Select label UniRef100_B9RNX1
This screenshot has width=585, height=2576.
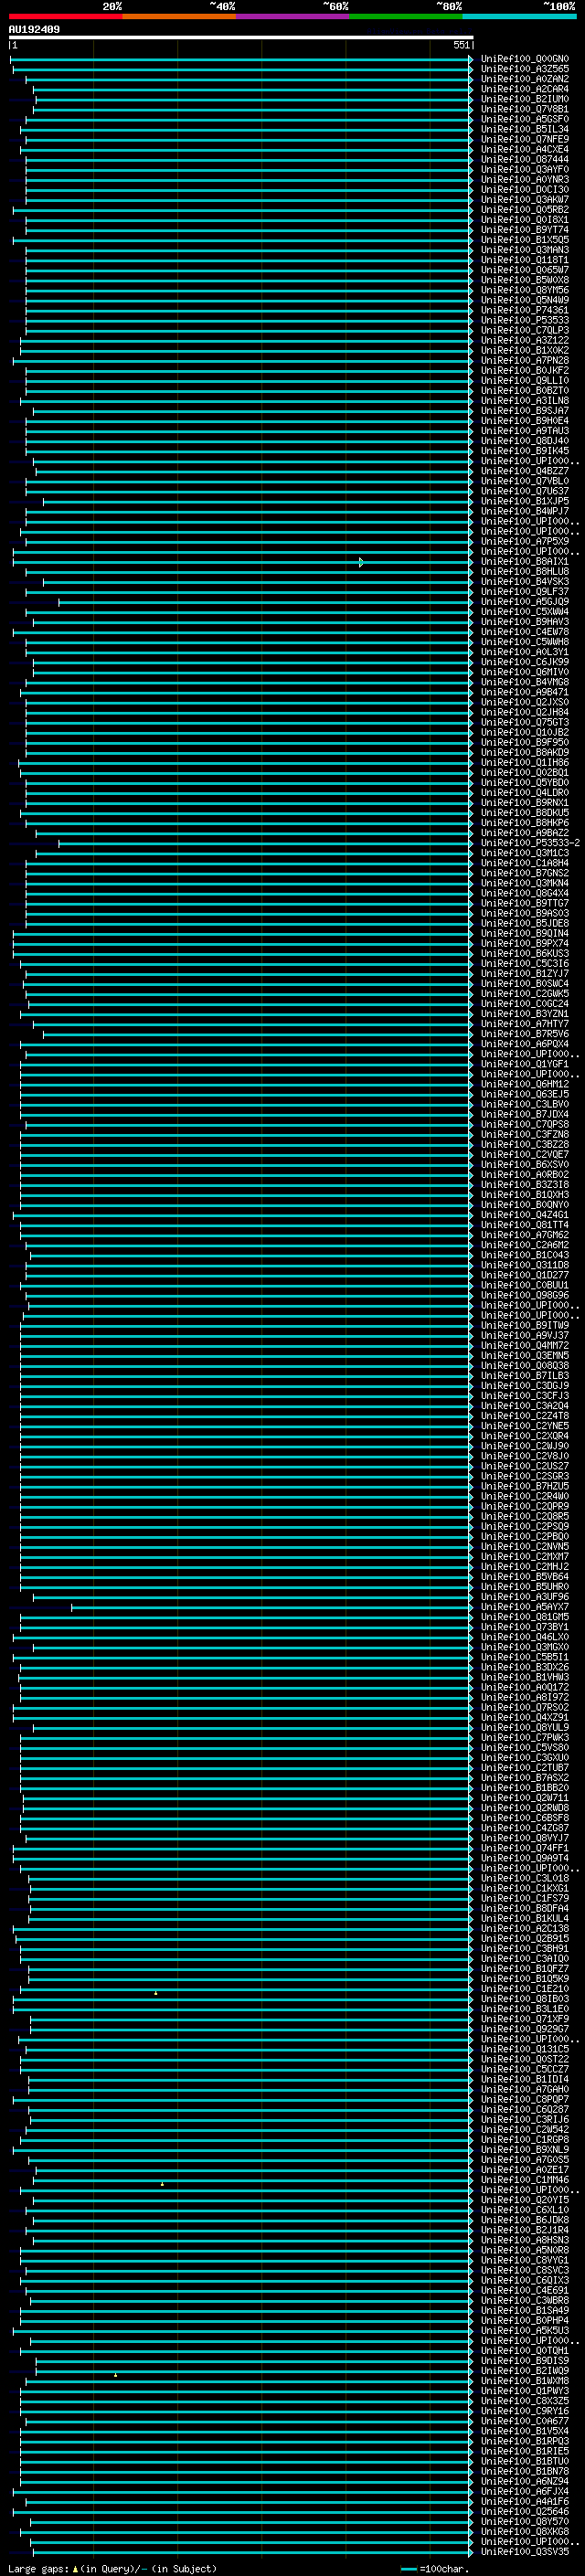pyautogui.click(x=525, y=803)
